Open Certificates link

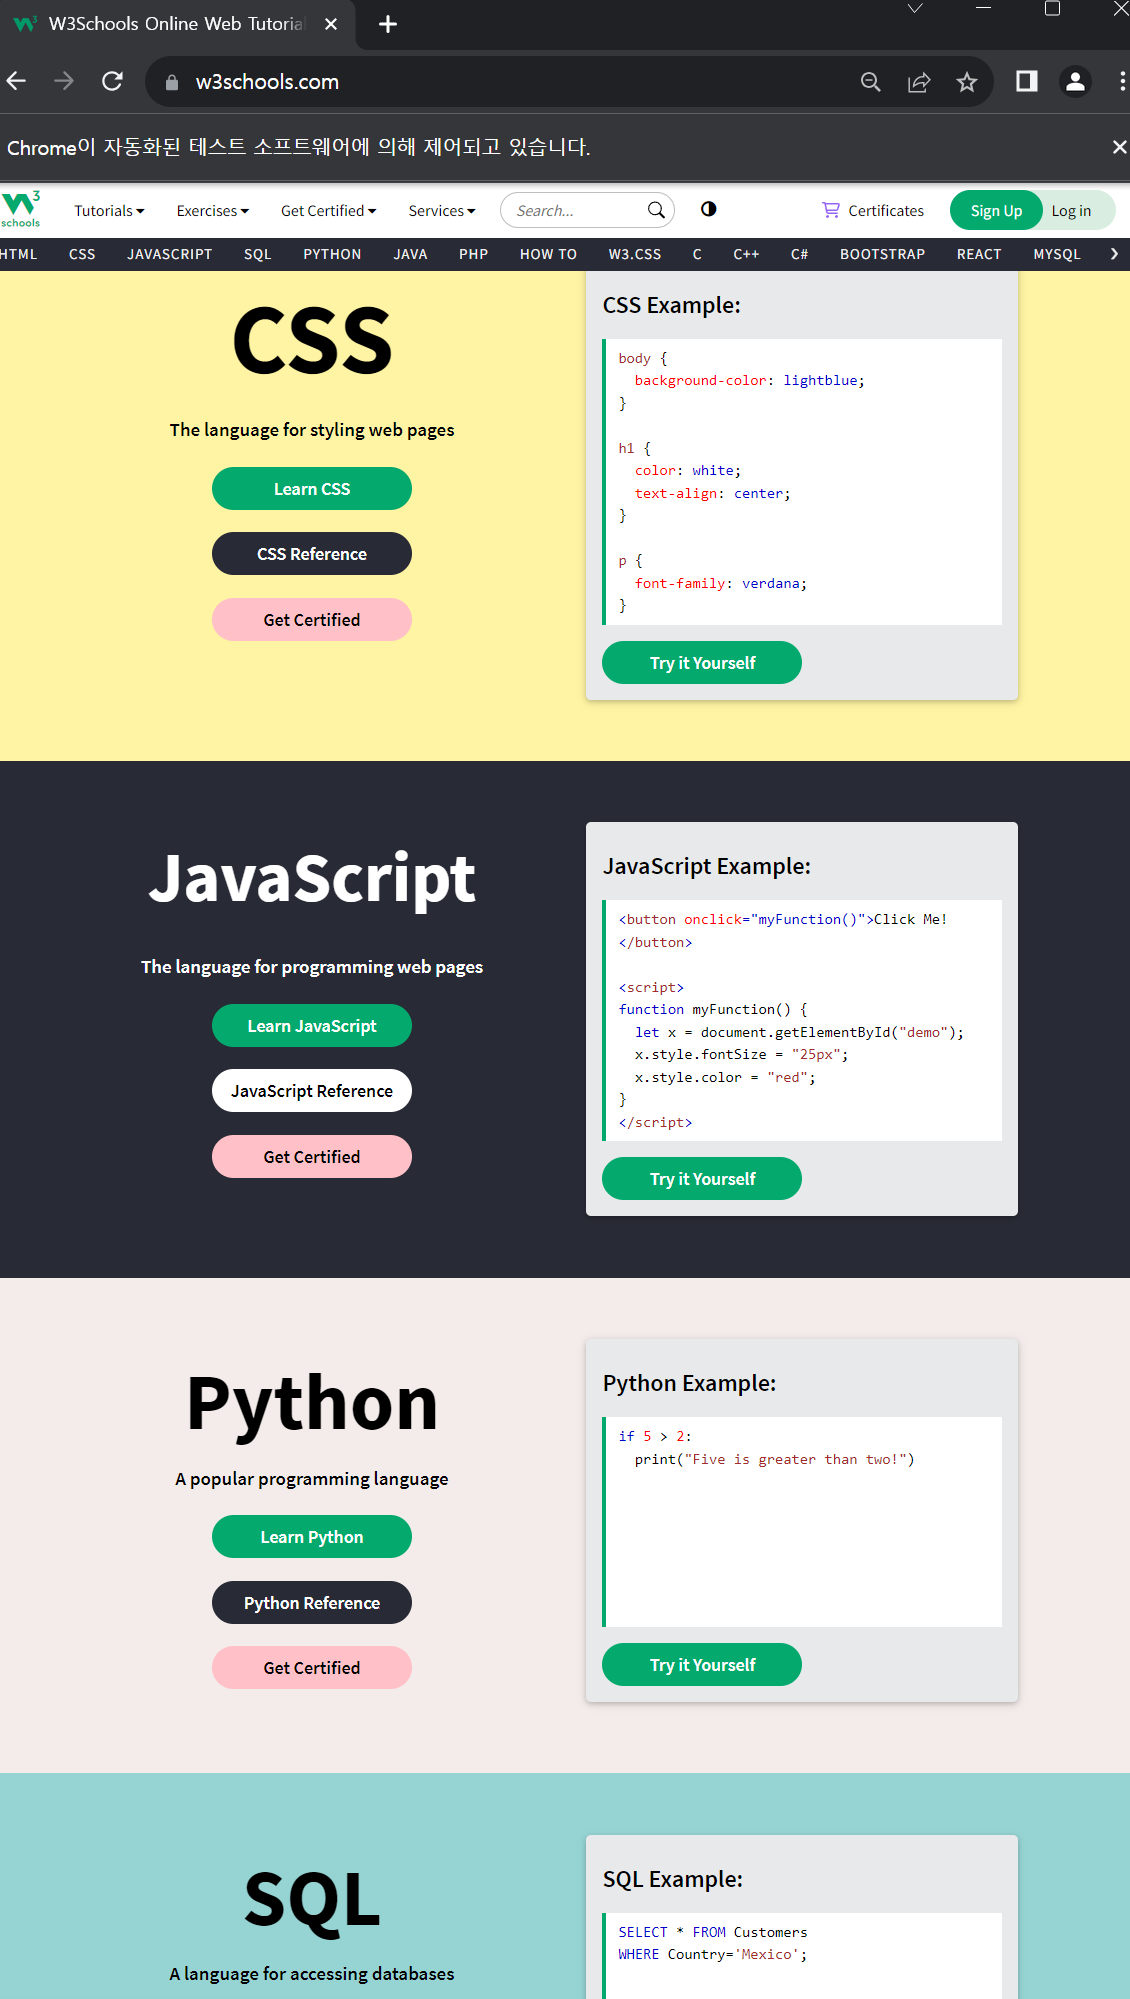tap(885, 211)
